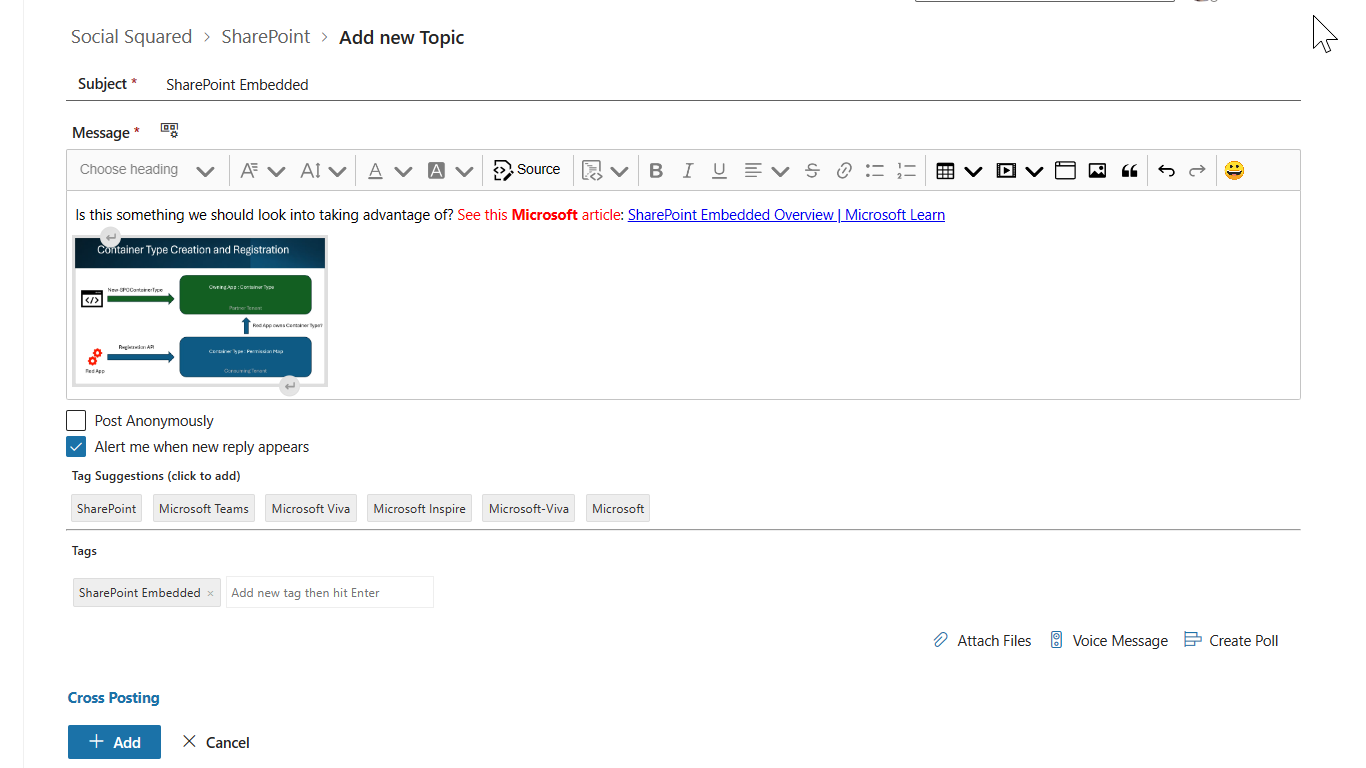Click the font background color button
The image size is (1366, 768).
pyautogui.click(x=436, y=171)
